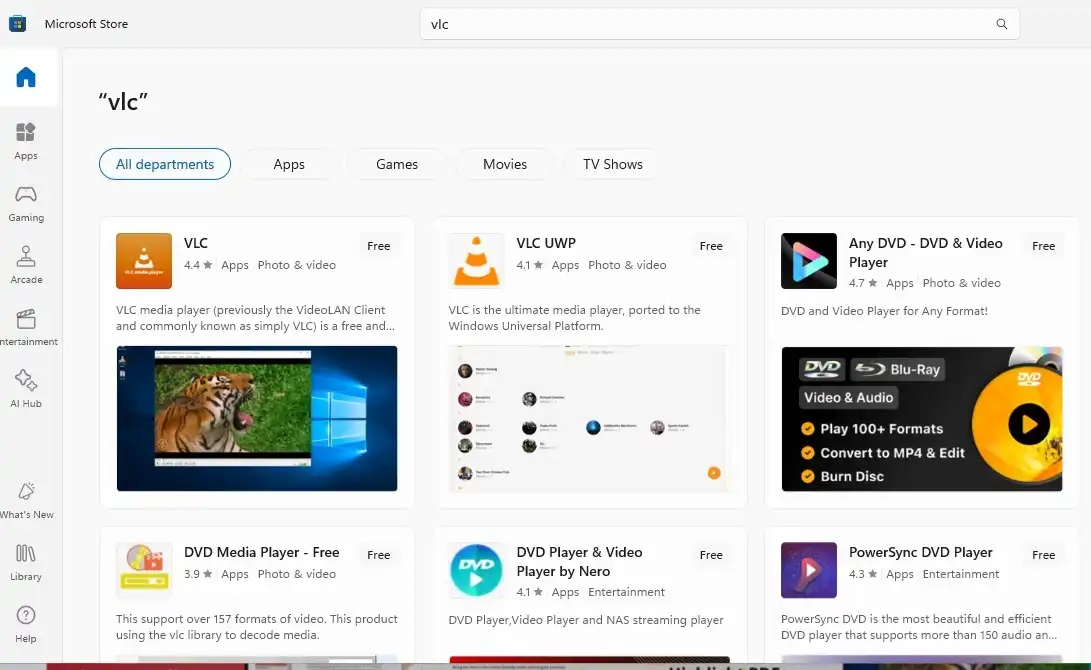This screenshot has height=670, width=1091.
Task: Click the orange VLC app icon
Action: pyautogui.click(x=144, y=261)
